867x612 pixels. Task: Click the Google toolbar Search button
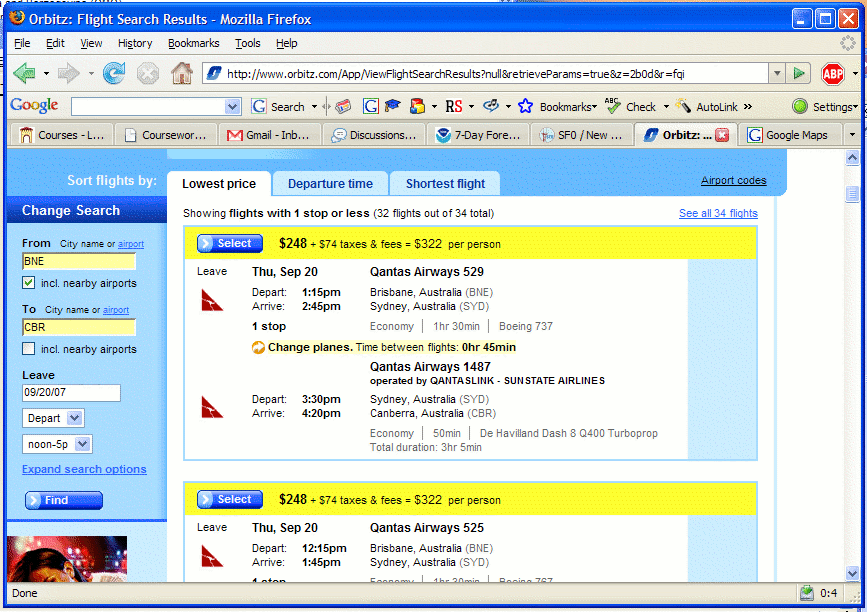[x=278, y=107]
